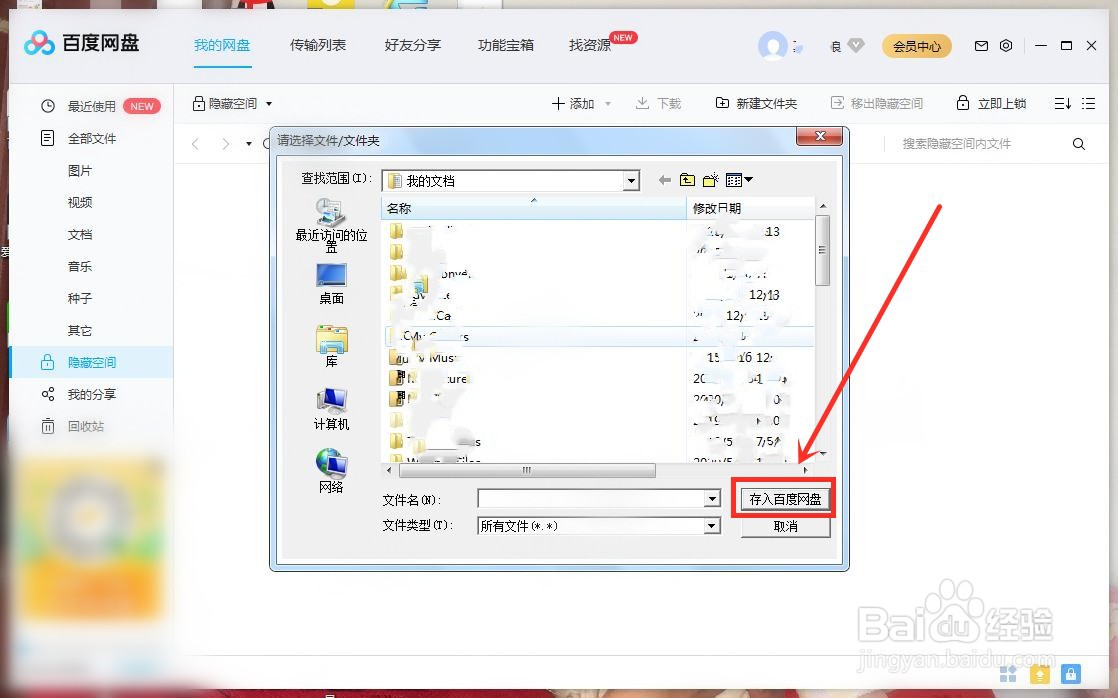Open 我的分享 in sidebar

tap(91, 394)
